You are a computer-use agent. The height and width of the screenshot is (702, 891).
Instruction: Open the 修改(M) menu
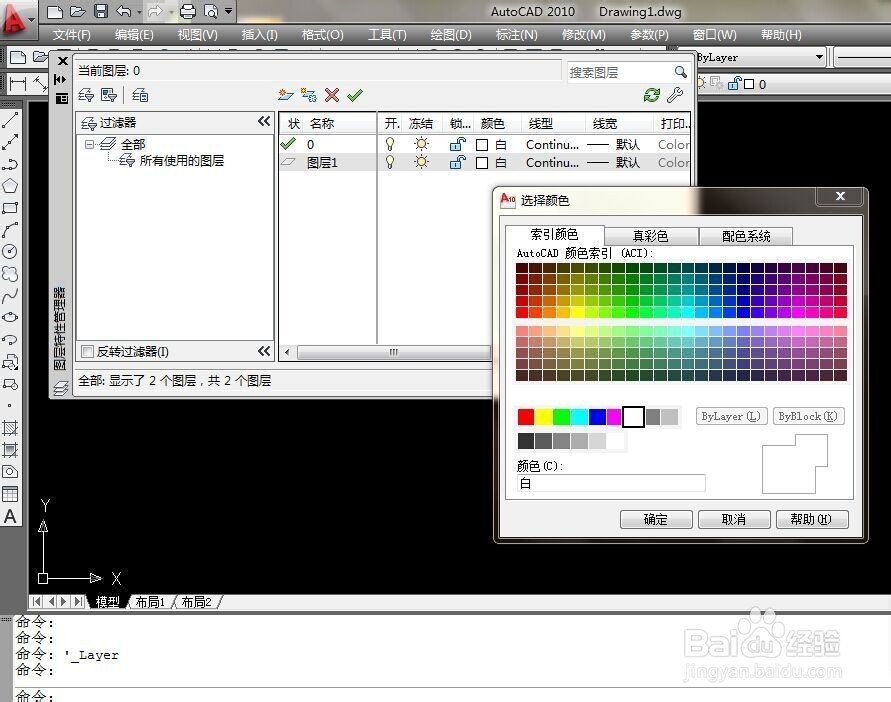click(x=584, y=35)
